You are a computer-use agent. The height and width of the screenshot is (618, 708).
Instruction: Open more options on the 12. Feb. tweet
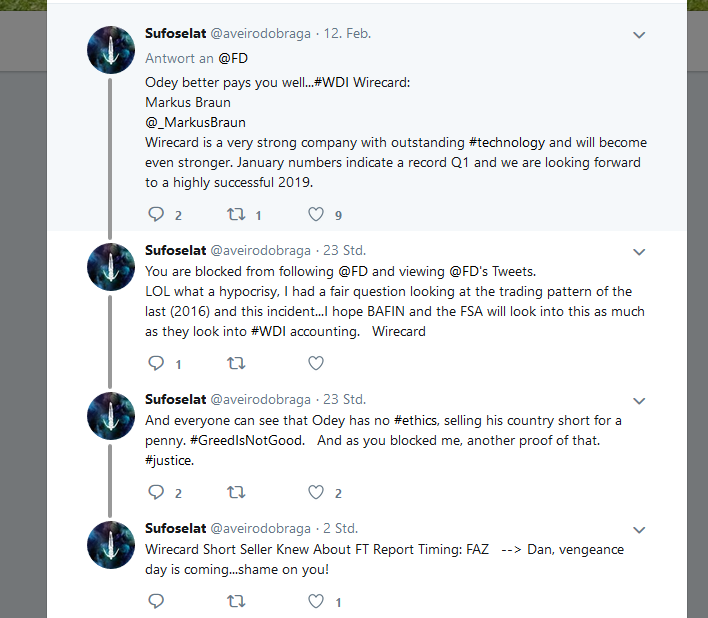[x=640, y=35]
